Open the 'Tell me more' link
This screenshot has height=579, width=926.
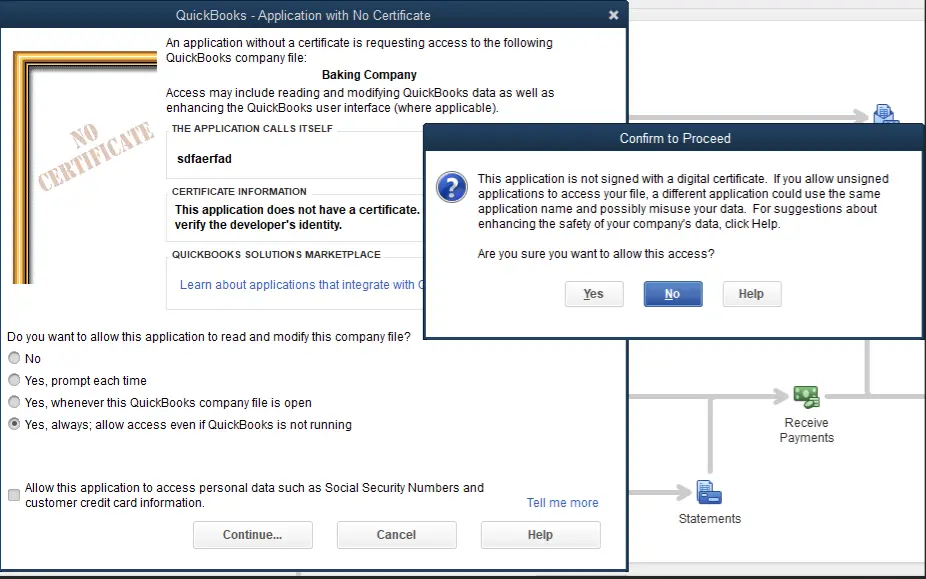(x=562, y=503)
